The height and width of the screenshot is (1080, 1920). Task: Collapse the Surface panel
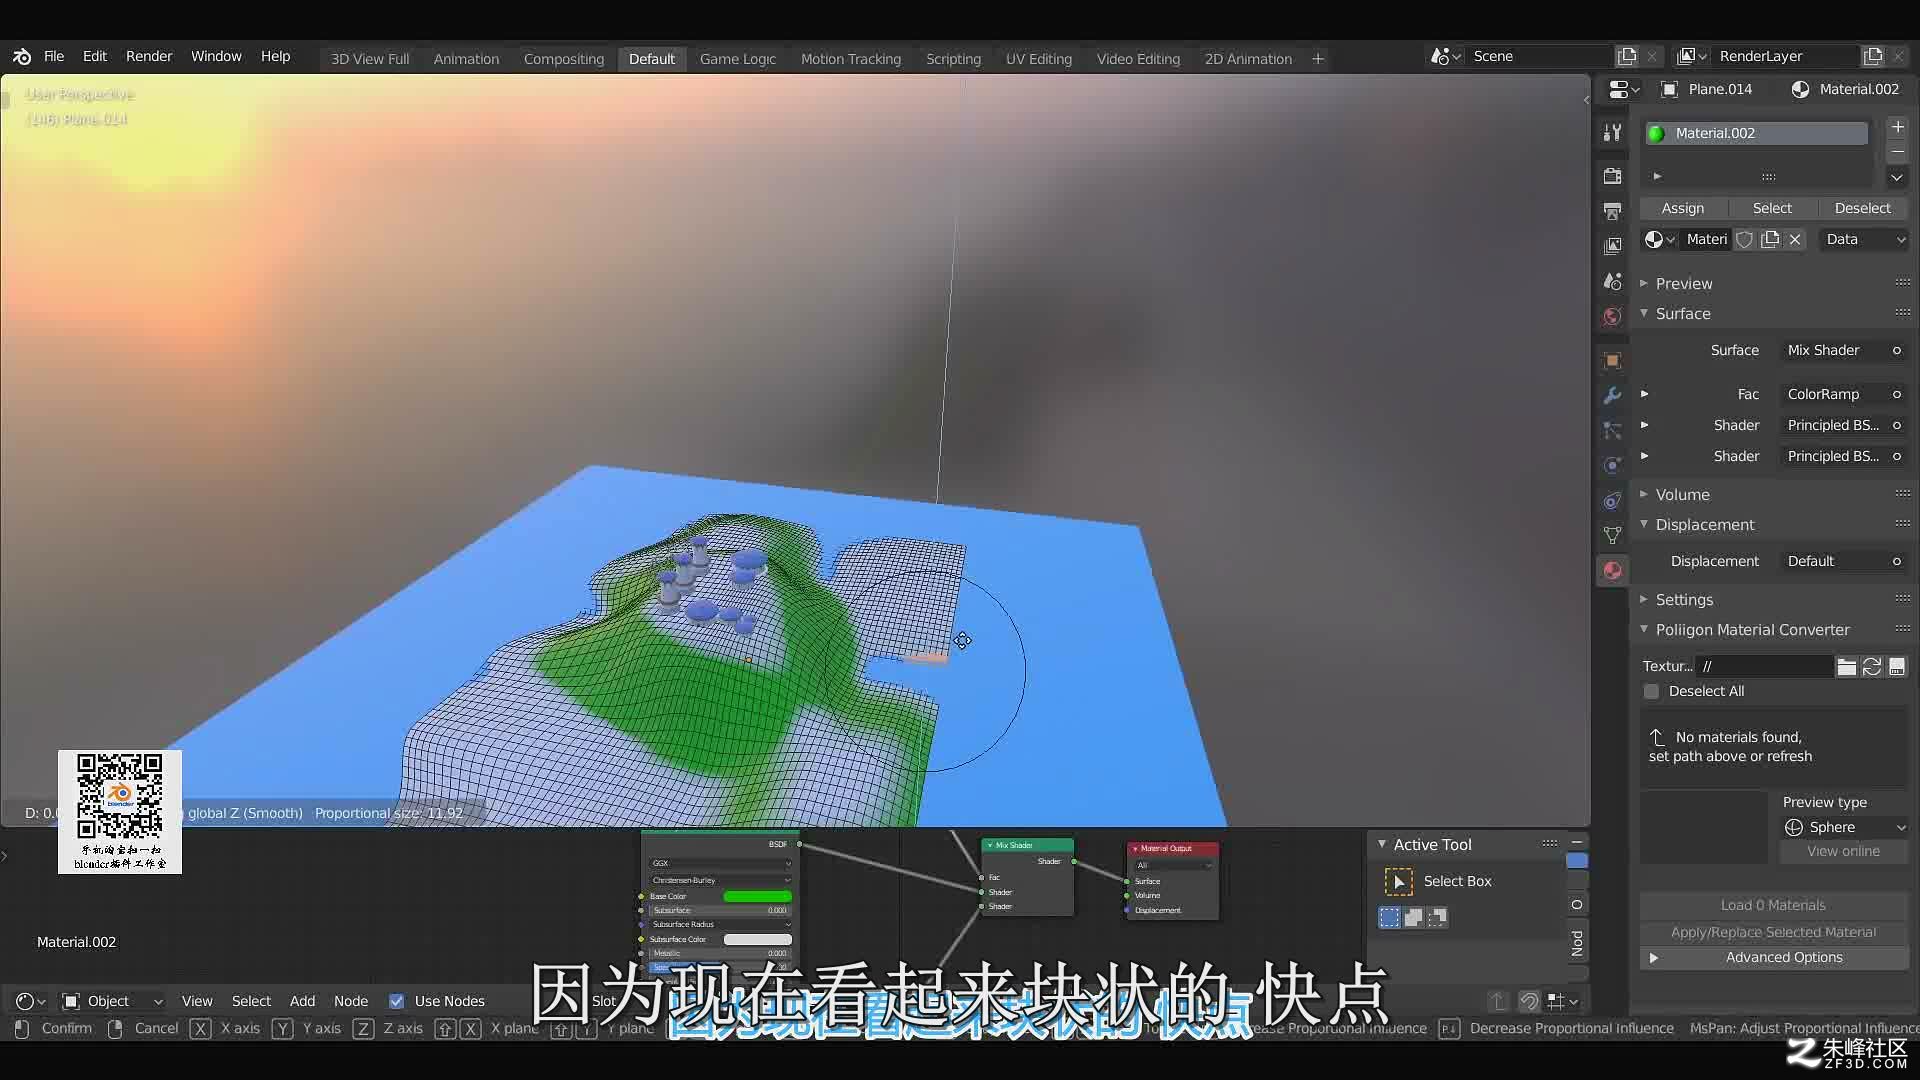[x=1683, y=313]
